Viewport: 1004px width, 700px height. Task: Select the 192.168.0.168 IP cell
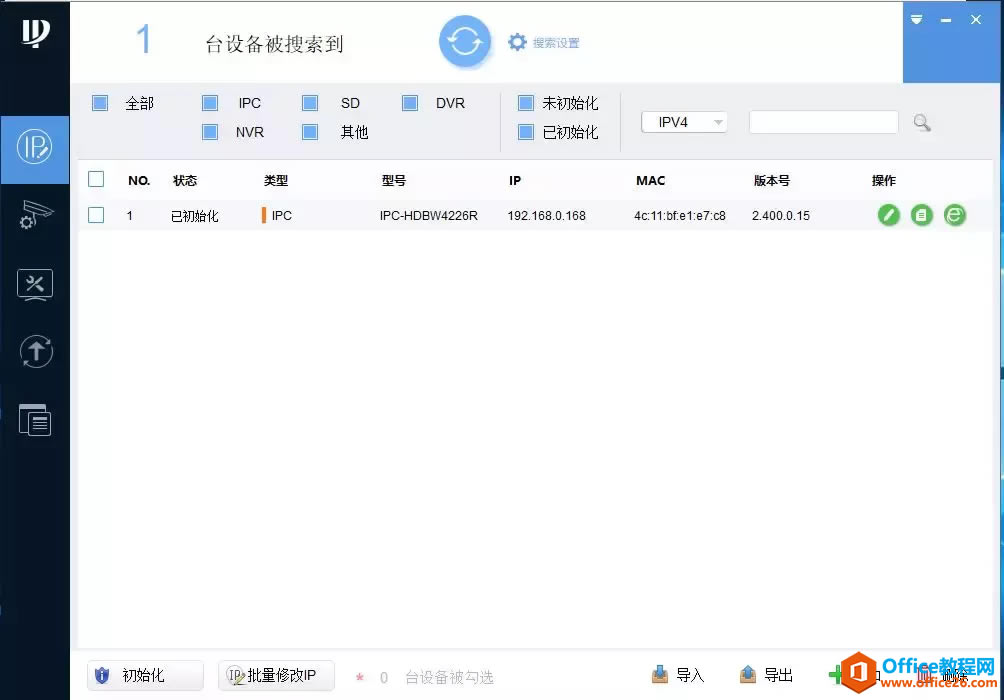546,216
